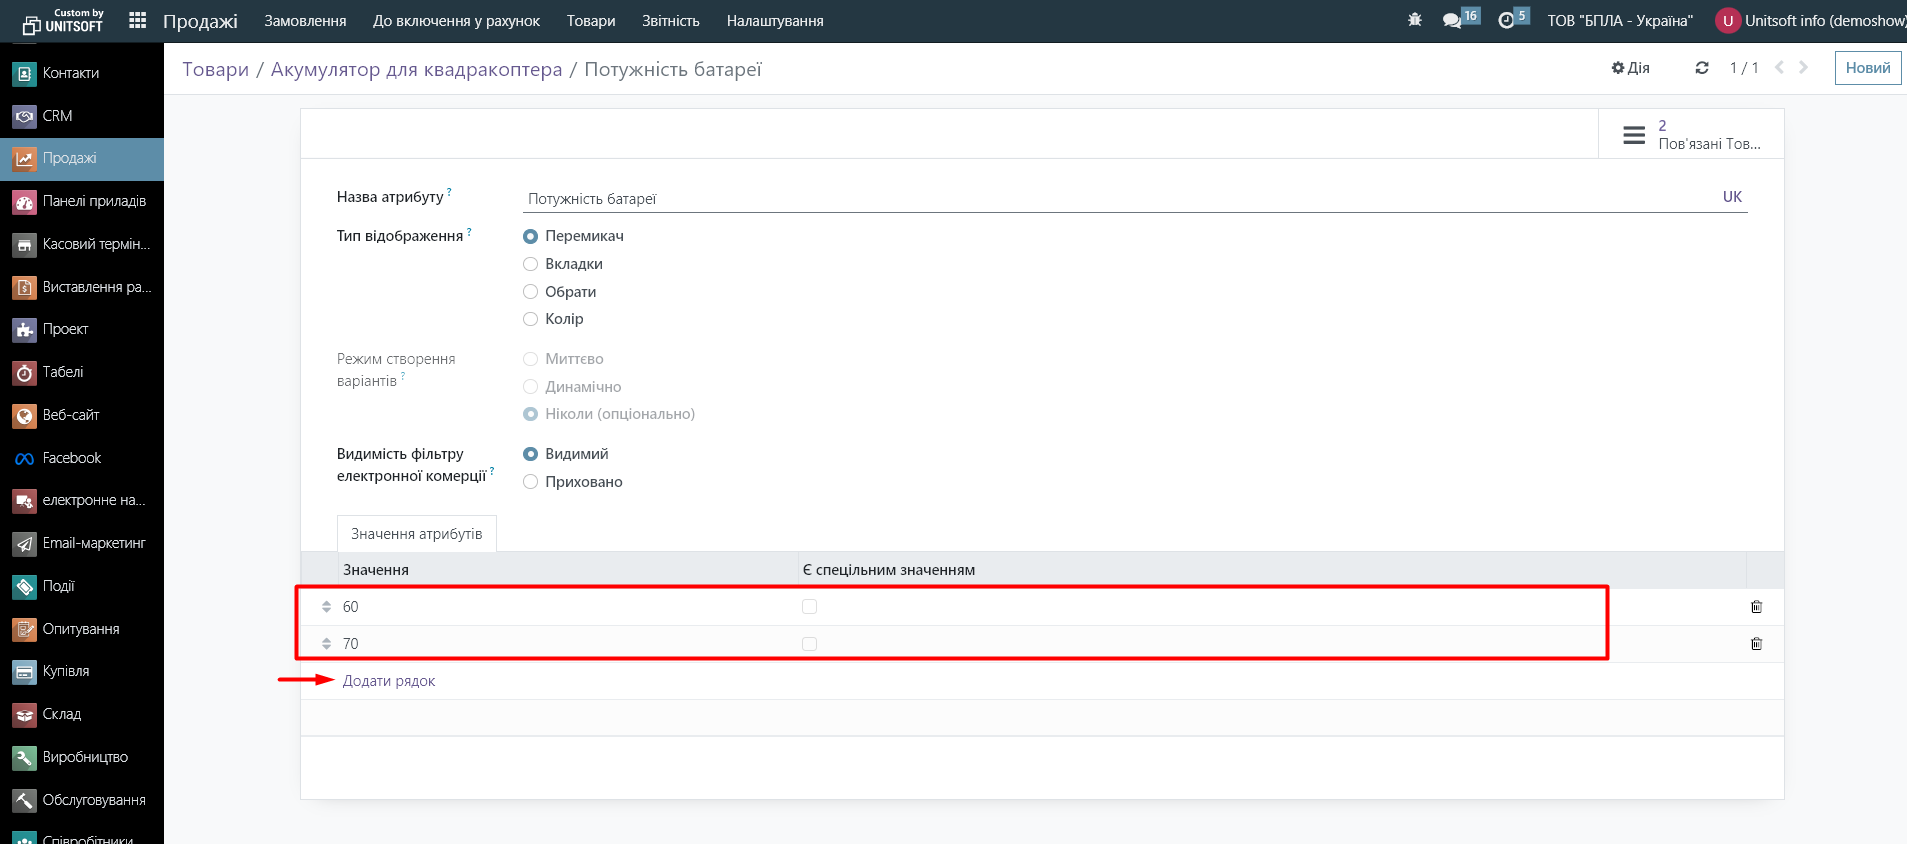The image size is (1907, 844).
Task: Select the Вкладки display type
Action: tap(531, 264)
